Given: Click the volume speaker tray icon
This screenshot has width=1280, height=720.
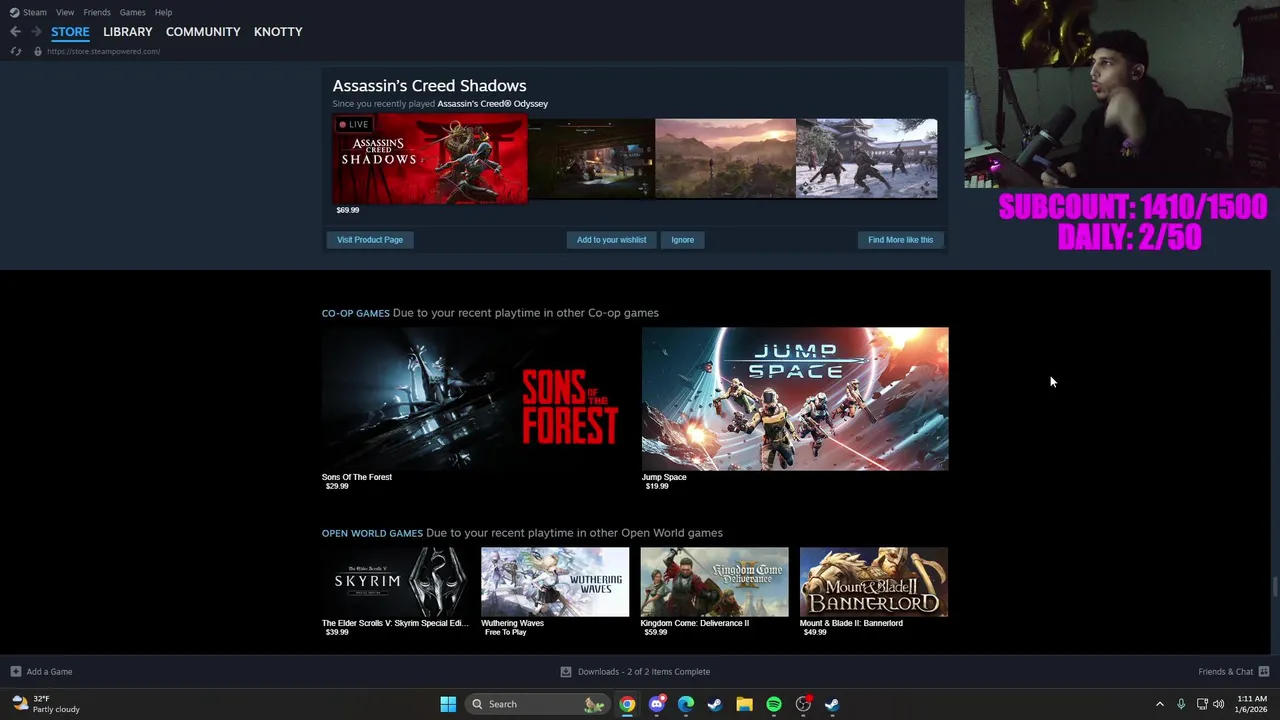Looking at the screenshot, I should 1218,704.
